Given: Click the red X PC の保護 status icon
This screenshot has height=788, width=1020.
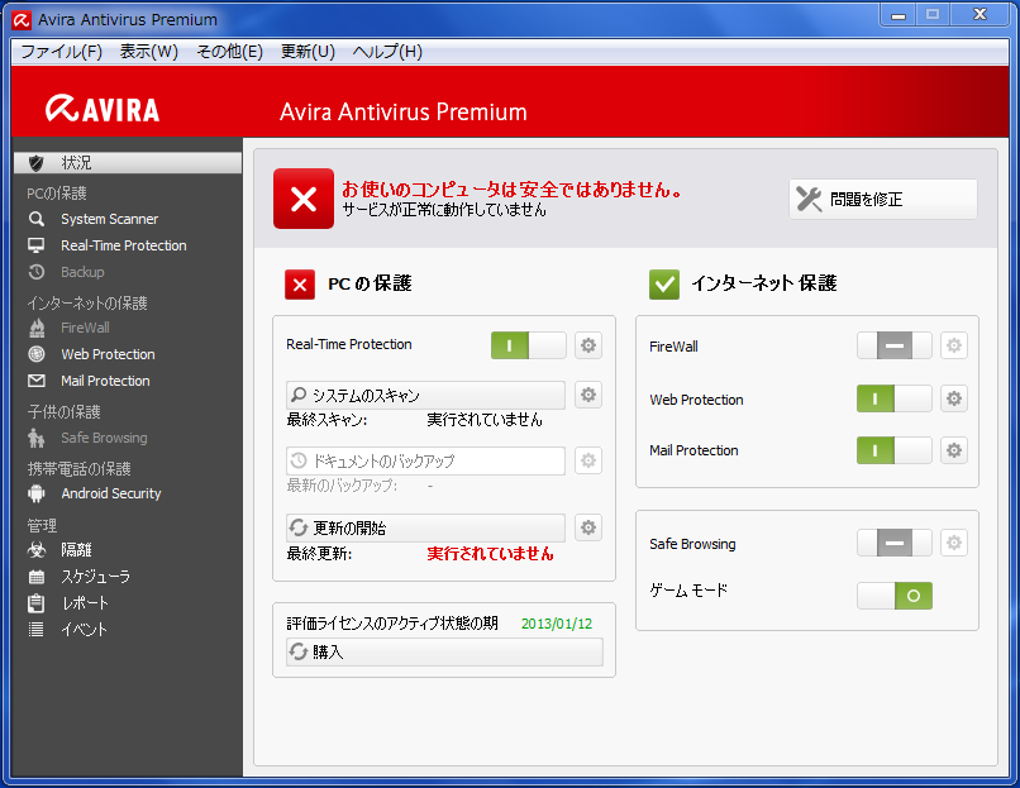Looking at the screenshot, I should (300, 284).
